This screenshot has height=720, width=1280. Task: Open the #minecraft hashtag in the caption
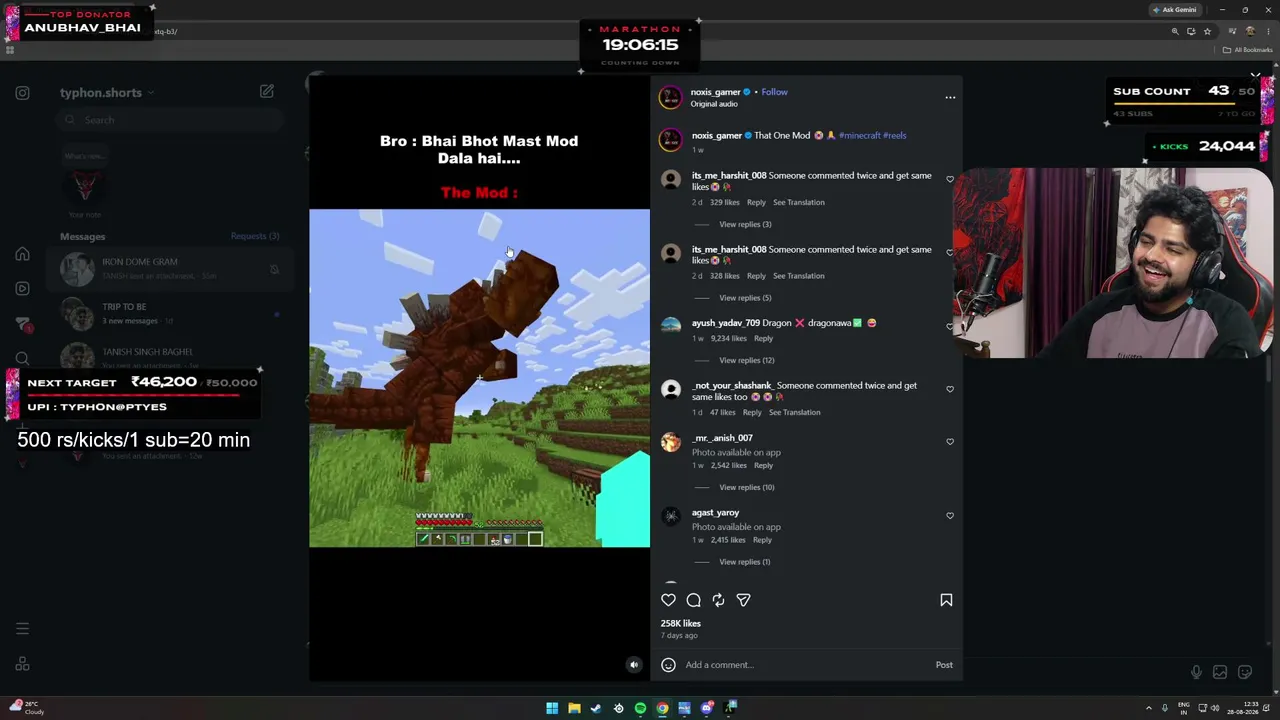click(x=859, y=135)
